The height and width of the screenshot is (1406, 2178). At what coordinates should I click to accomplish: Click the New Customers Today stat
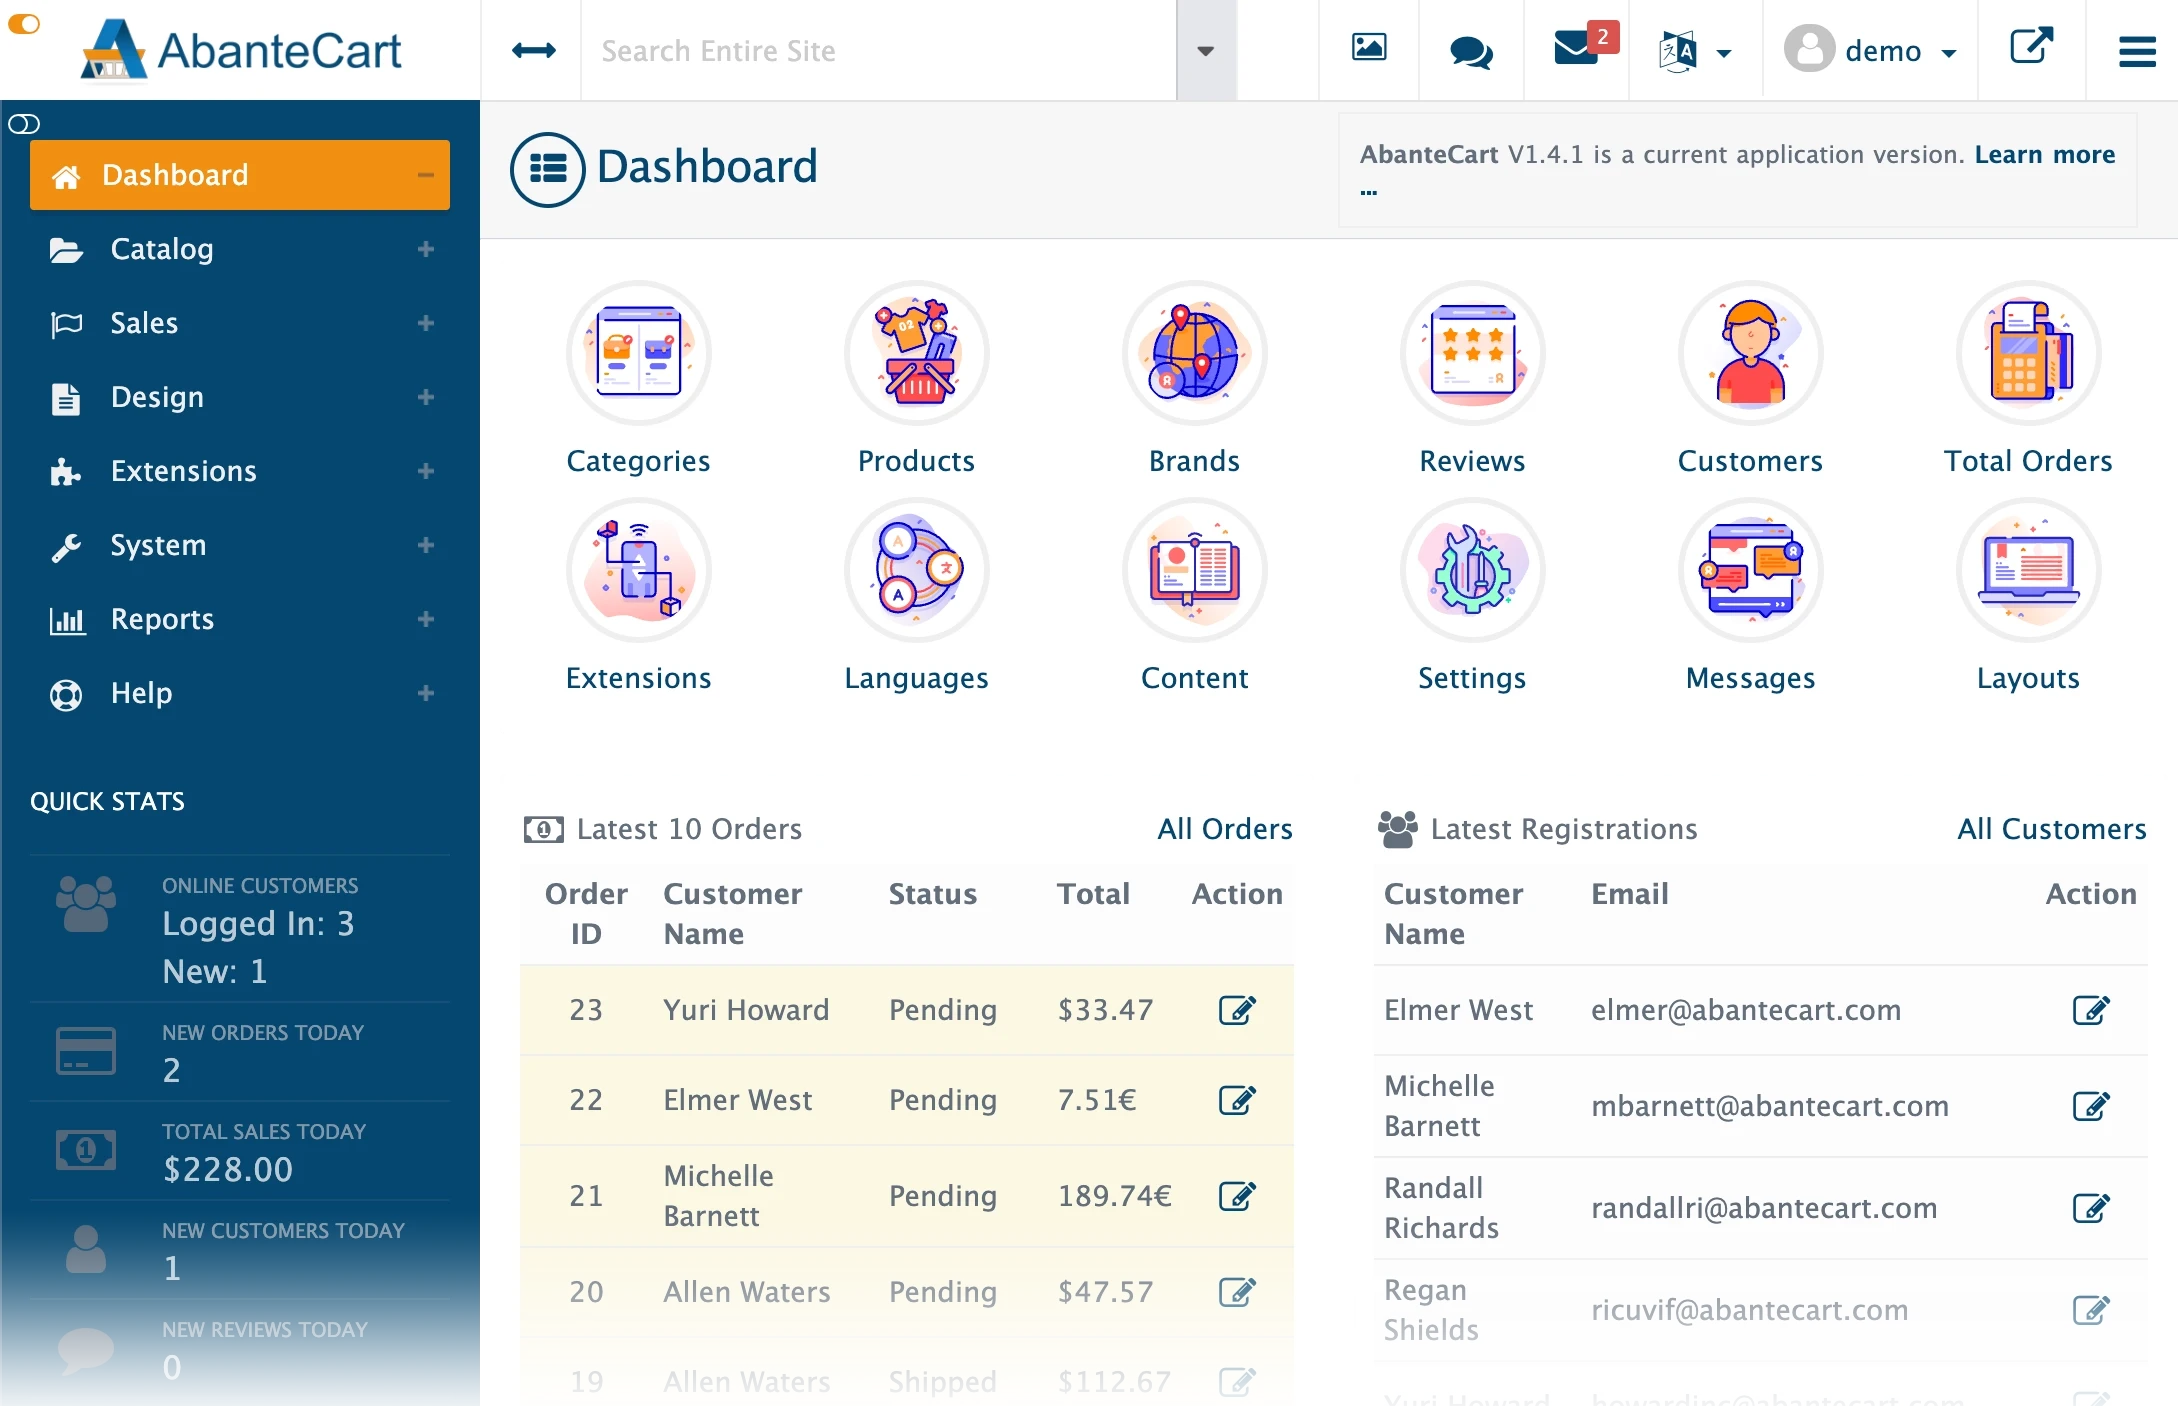pos(240,1250)
